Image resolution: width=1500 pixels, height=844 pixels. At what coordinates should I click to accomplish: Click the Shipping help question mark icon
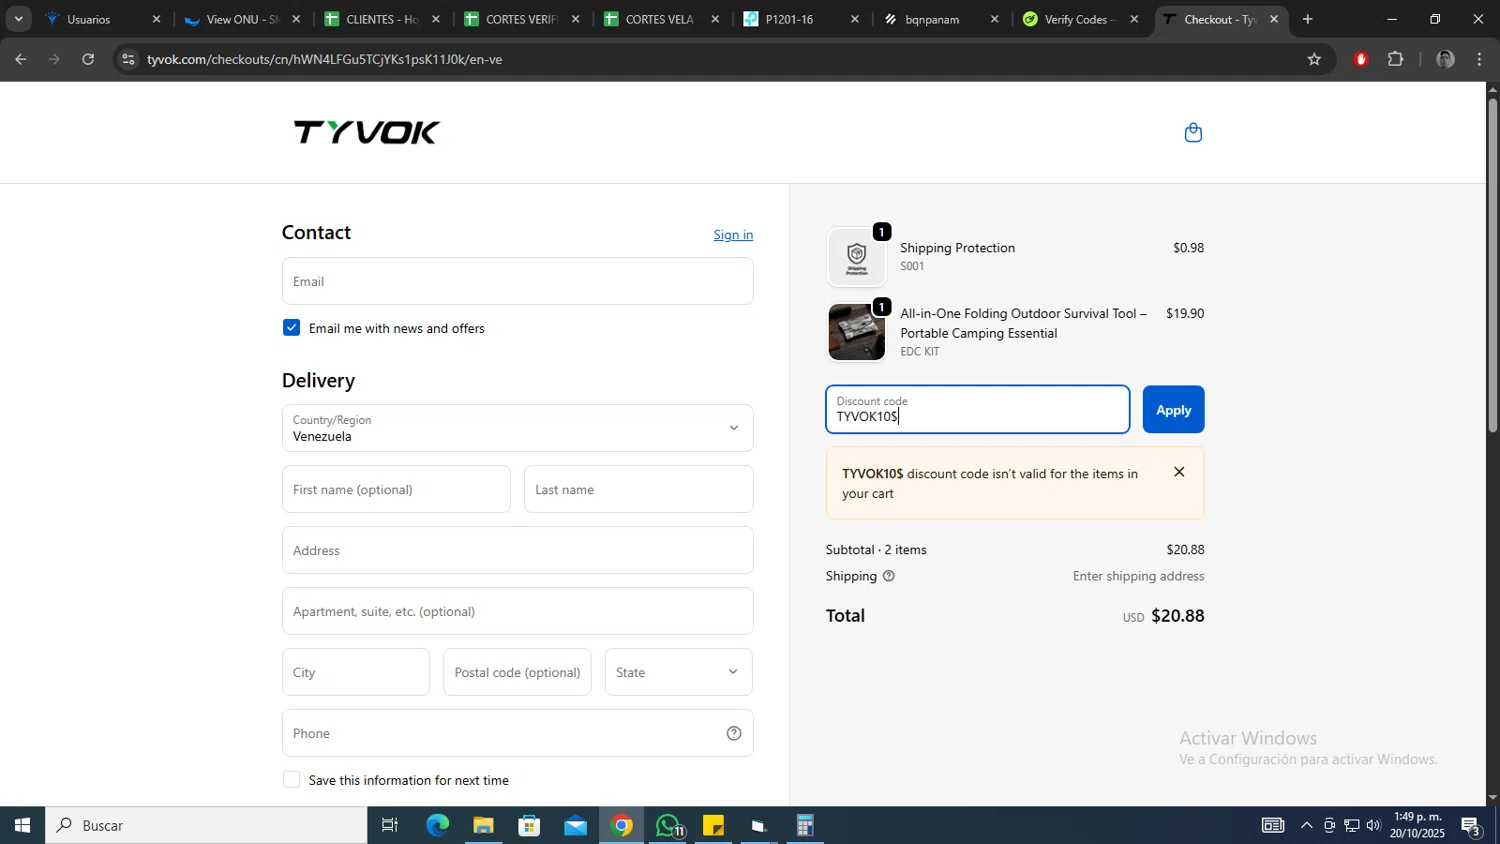pos(888,576)
